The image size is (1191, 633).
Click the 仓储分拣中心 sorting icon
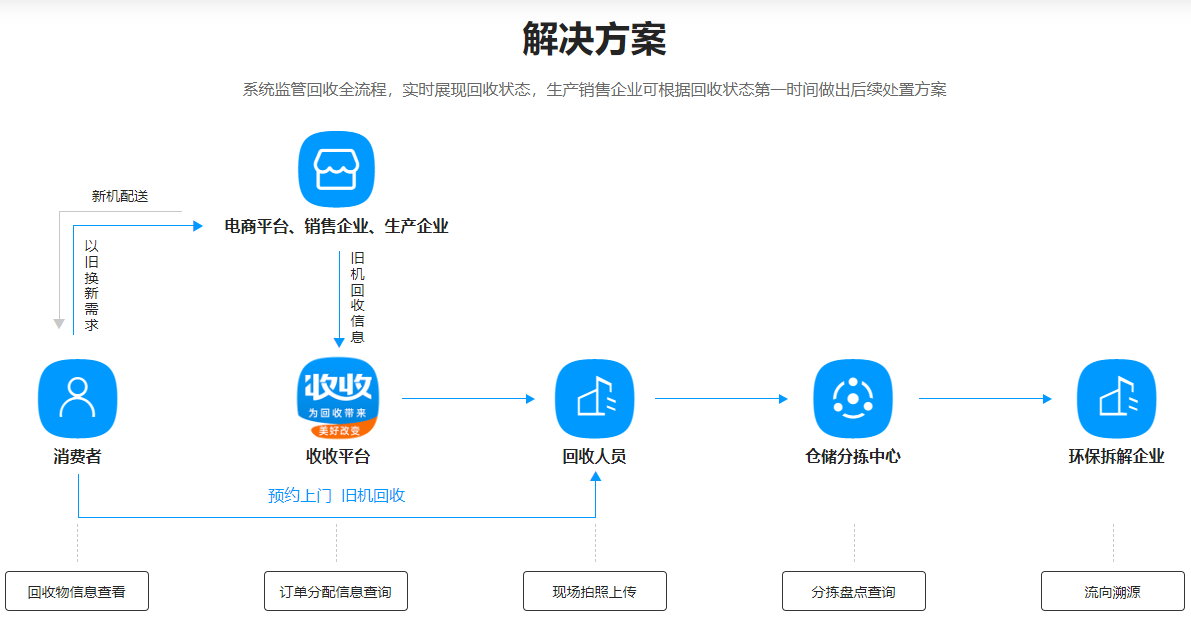pos(853,397)
